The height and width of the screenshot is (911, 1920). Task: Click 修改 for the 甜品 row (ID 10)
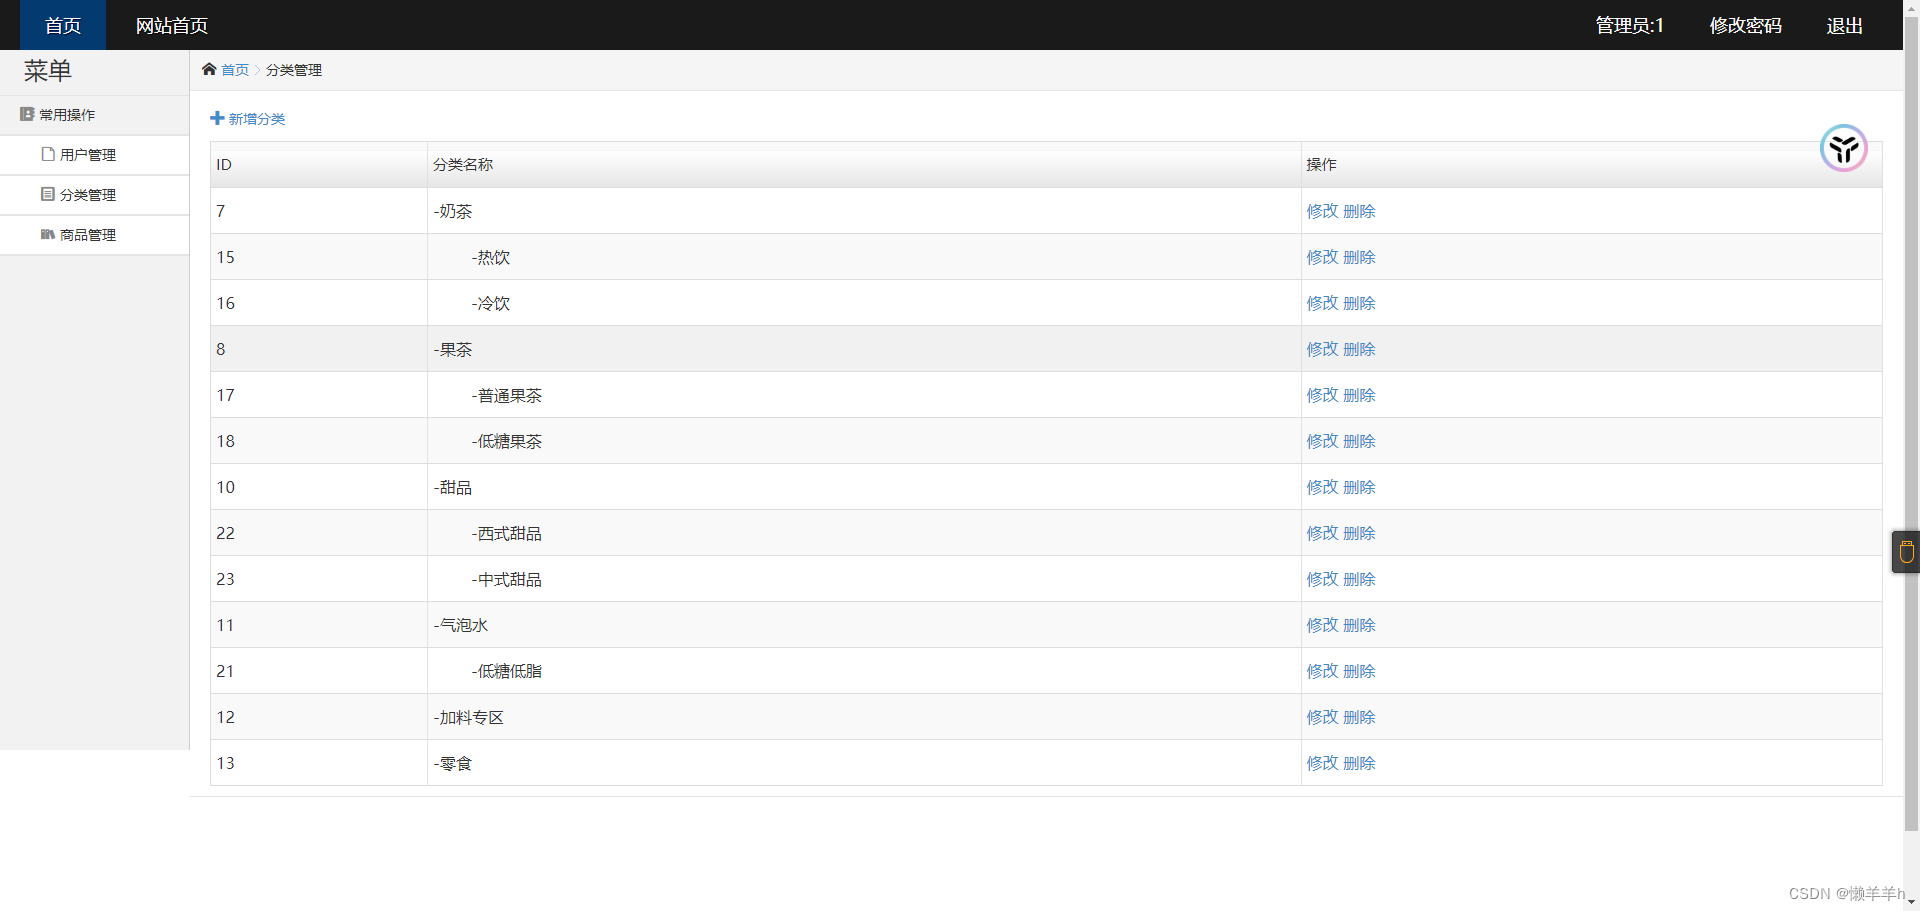tap(1322, 487)
